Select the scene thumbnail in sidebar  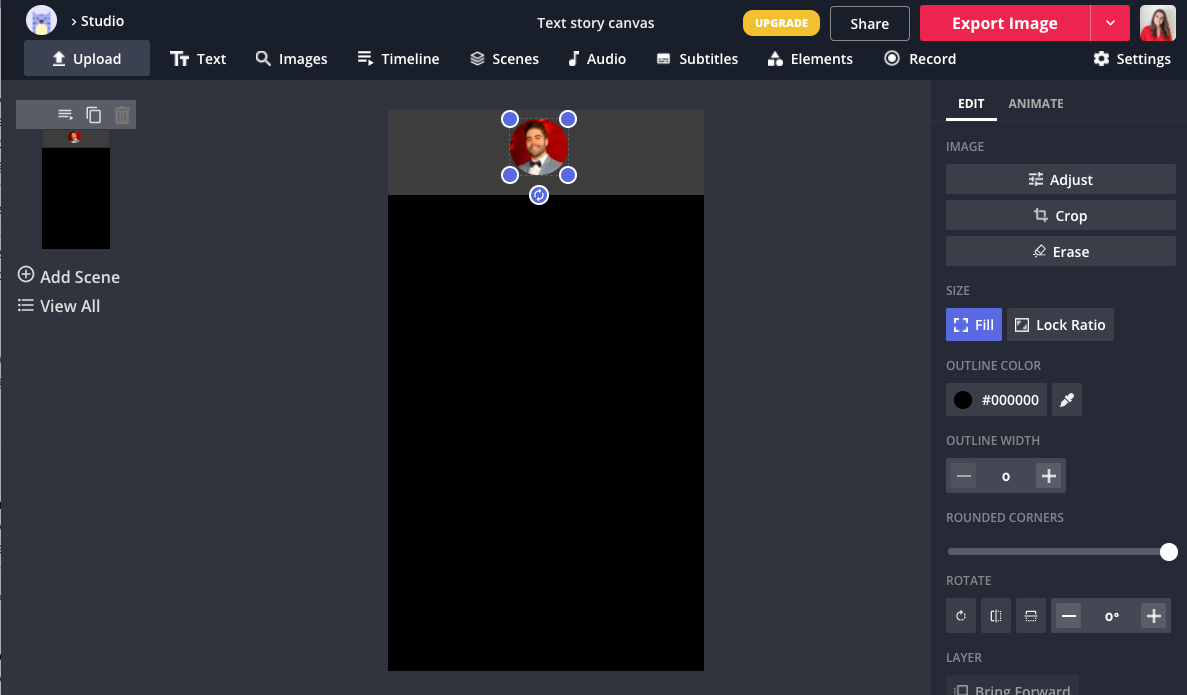pos(76,190)
